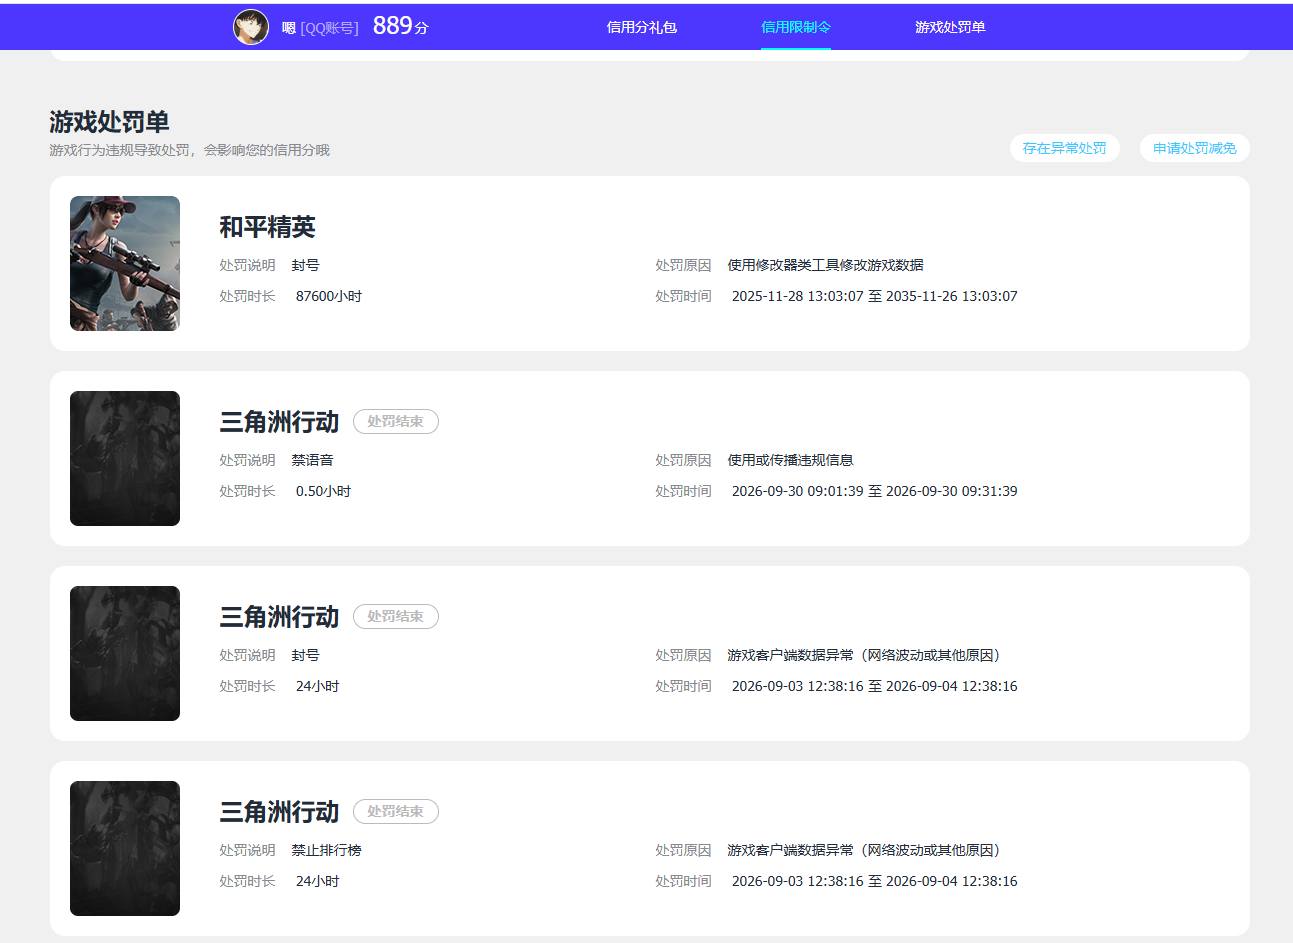
Task: Click the [QQ账号] username label
Action: (329, 28)
